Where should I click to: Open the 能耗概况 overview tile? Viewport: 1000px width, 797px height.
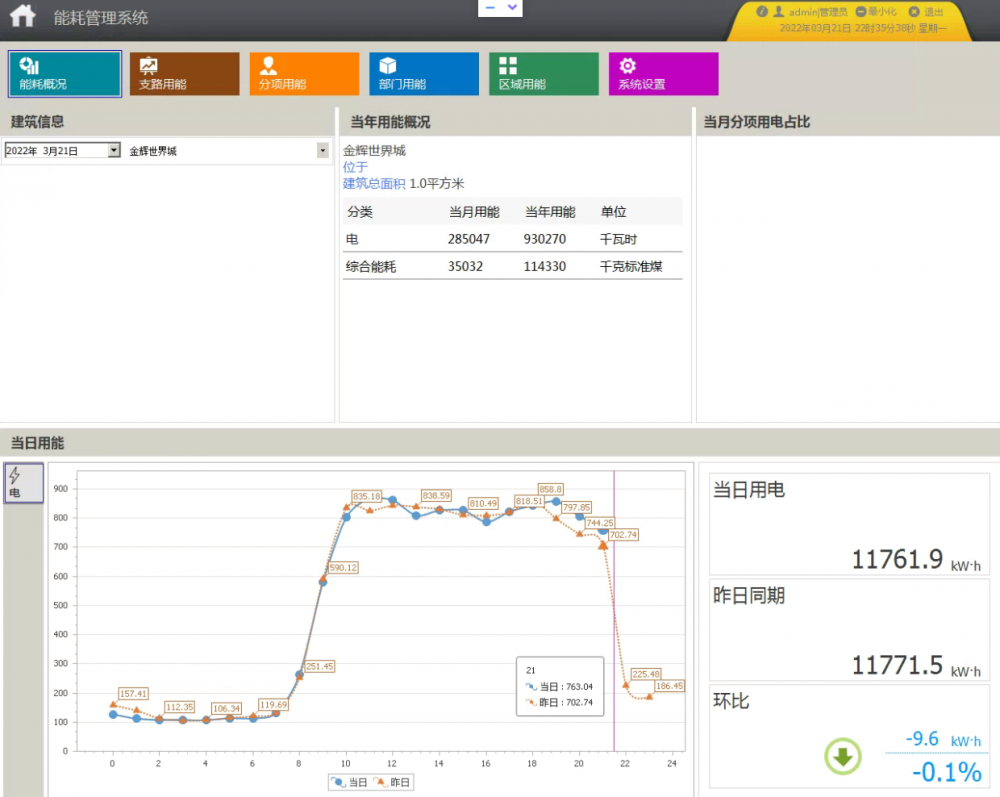click(65, 74)
